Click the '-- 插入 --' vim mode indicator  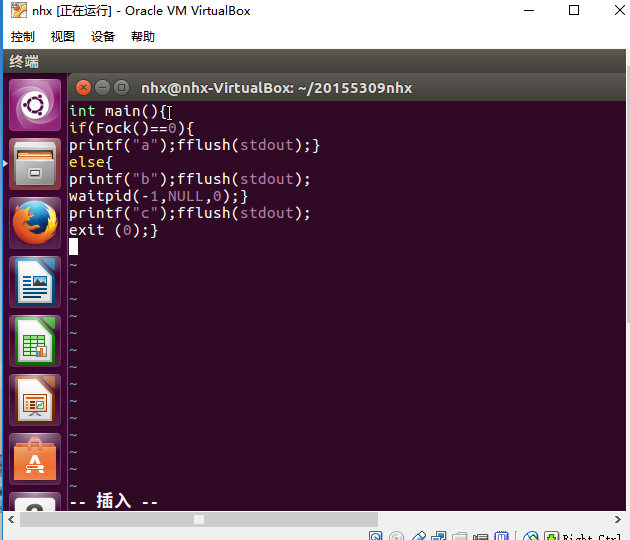pos(113,501)
